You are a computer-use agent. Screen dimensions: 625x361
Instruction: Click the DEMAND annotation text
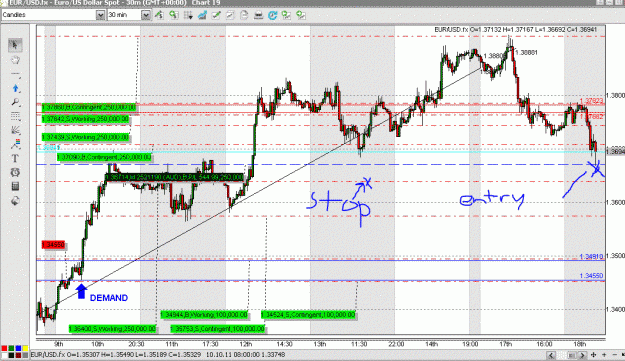[x=109, y=298]
